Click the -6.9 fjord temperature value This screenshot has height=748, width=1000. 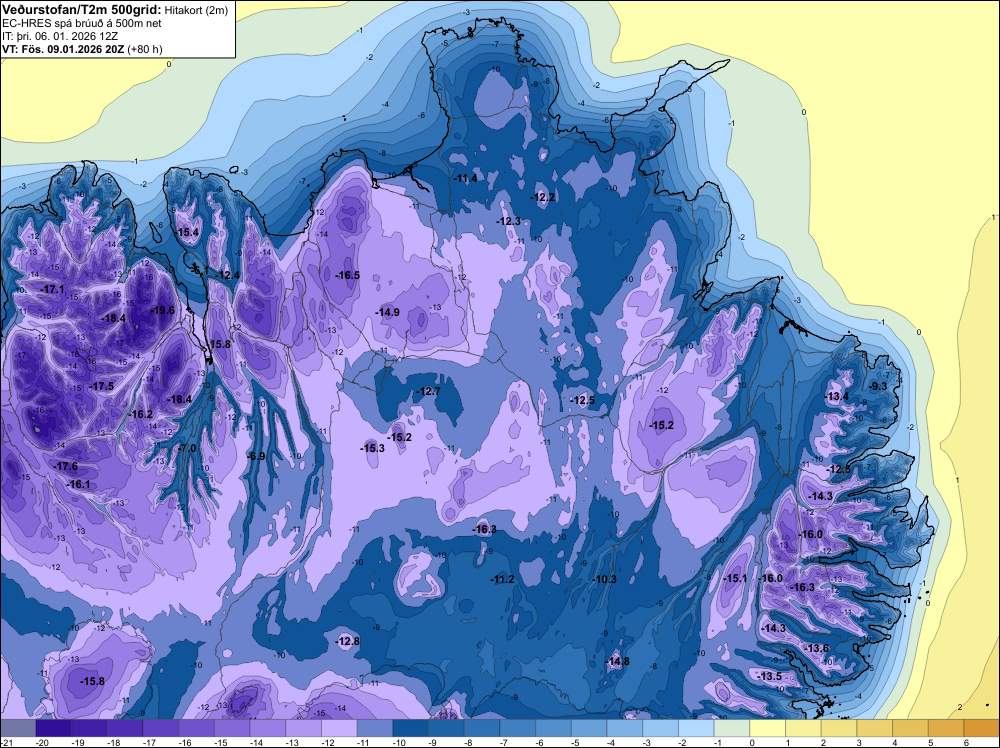[256, 456]
